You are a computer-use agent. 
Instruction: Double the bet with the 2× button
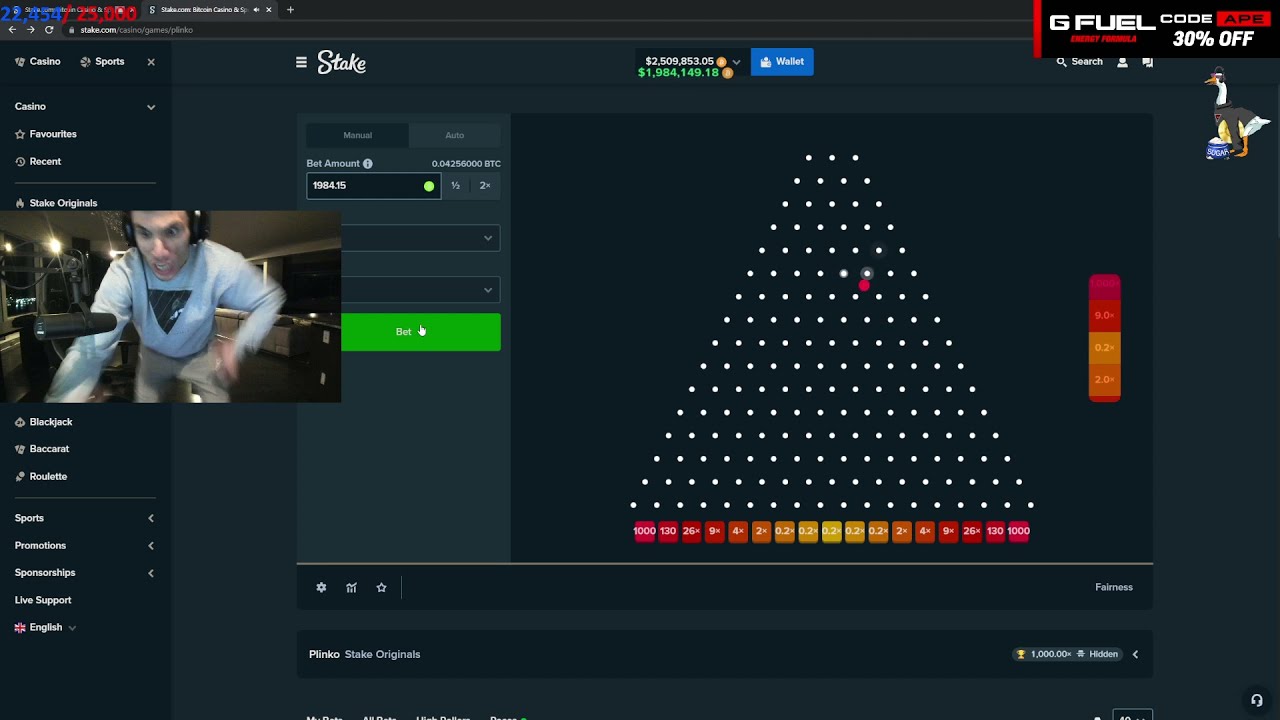pyautogui.click(x=485, y=186)
